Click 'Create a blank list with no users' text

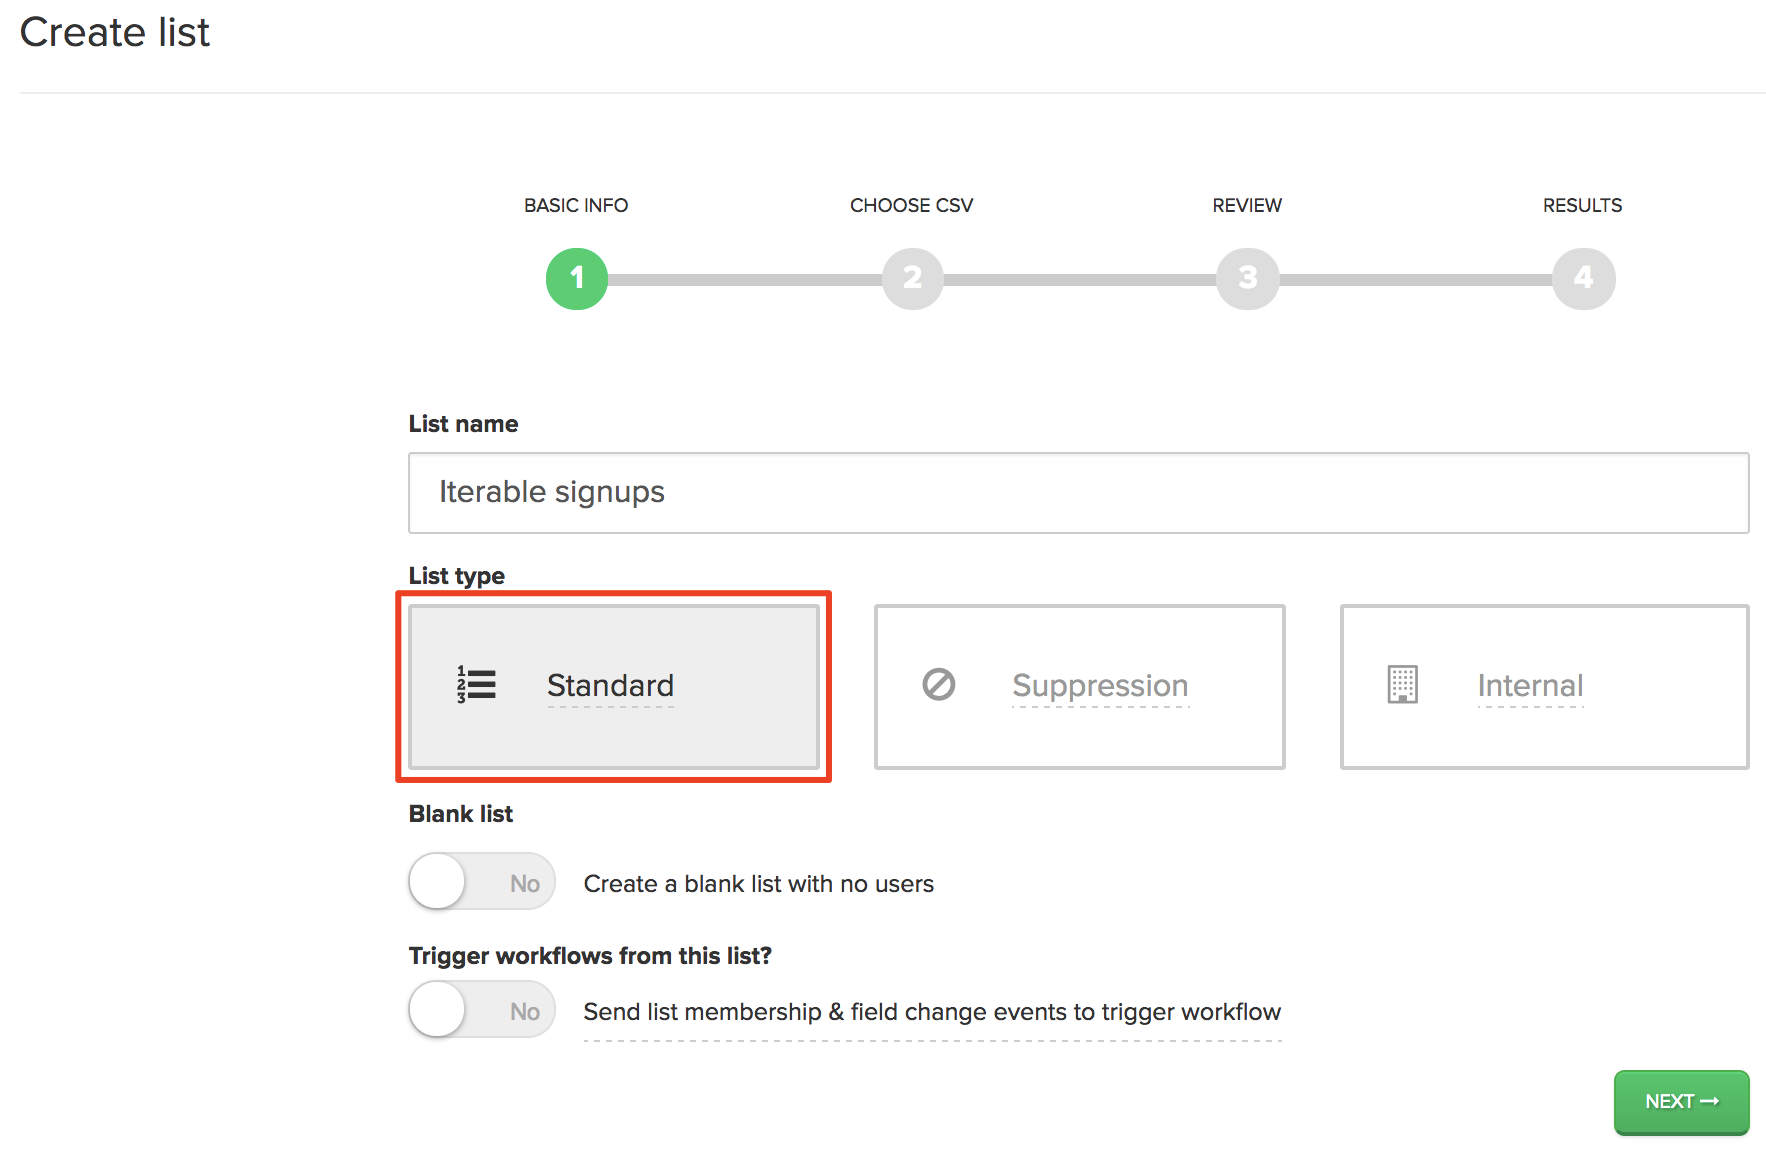tap(759, 884)
